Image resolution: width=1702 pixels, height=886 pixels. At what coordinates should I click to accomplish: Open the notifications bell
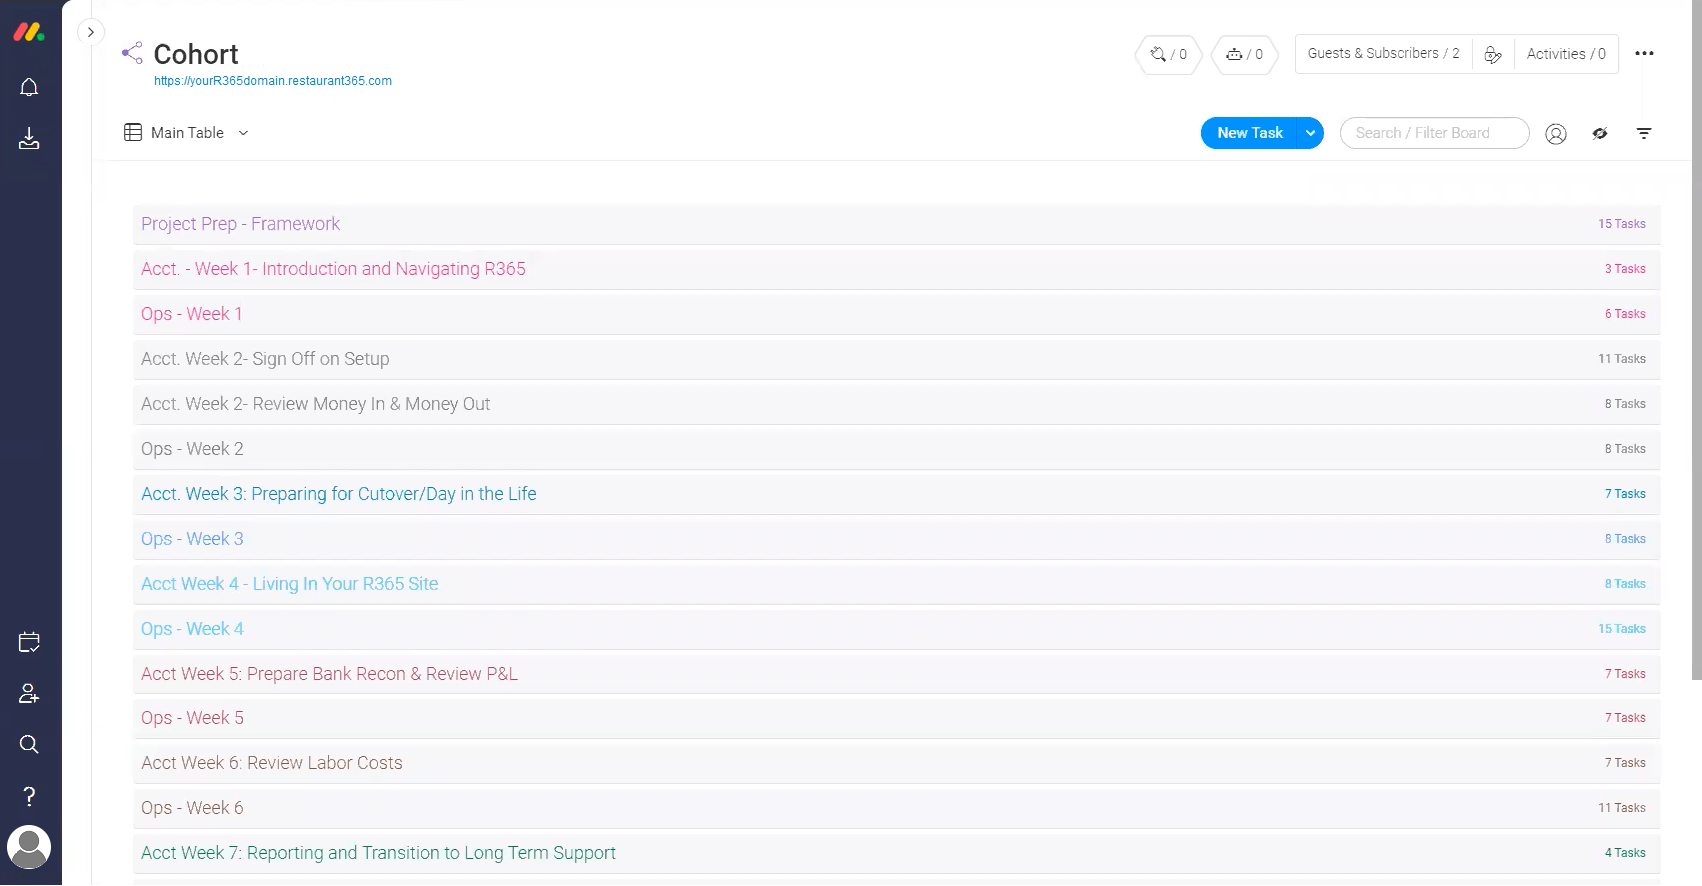29,88
